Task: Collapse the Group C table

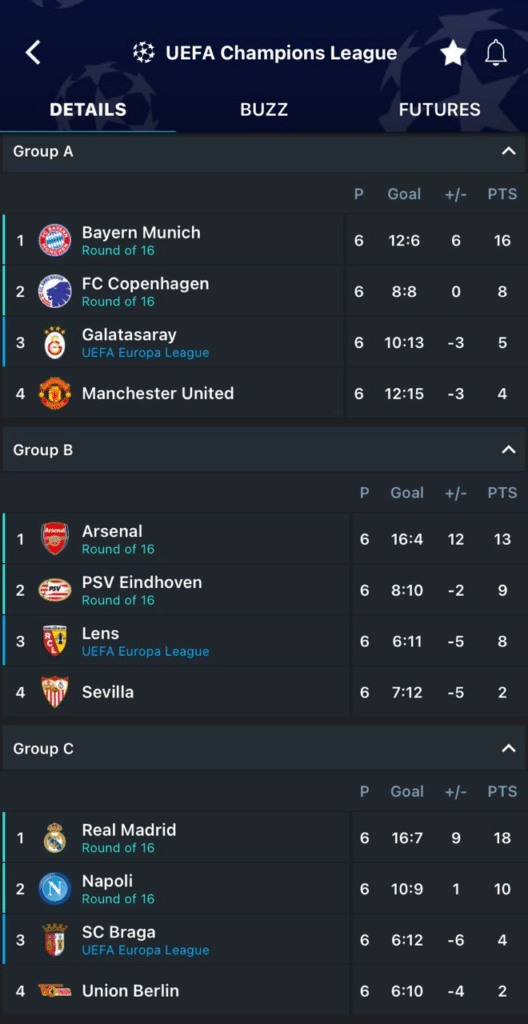Action: click(508, 748)
